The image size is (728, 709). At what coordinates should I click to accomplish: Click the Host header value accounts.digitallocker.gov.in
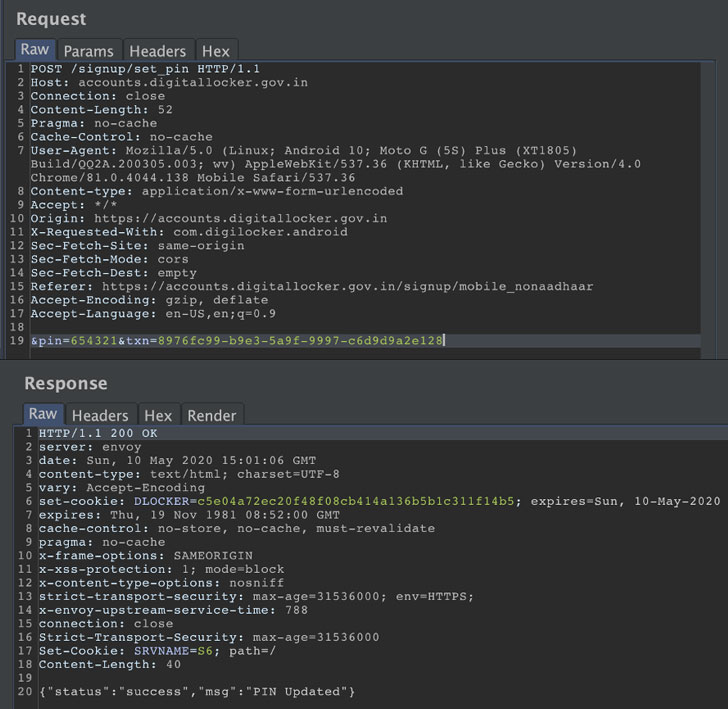pyautogui.click(x=188, y=82)
